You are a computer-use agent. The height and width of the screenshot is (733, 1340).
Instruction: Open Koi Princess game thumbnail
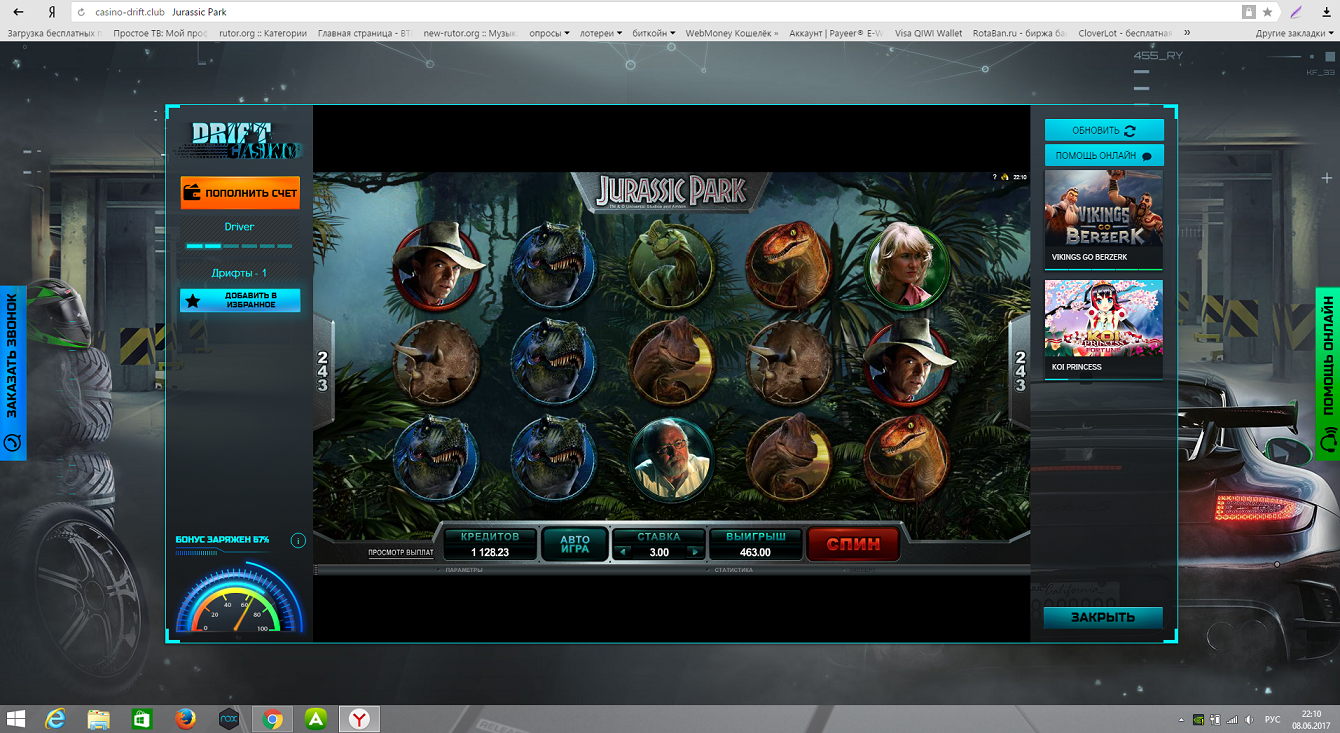pyautogui.click(x=1104, y=329)
